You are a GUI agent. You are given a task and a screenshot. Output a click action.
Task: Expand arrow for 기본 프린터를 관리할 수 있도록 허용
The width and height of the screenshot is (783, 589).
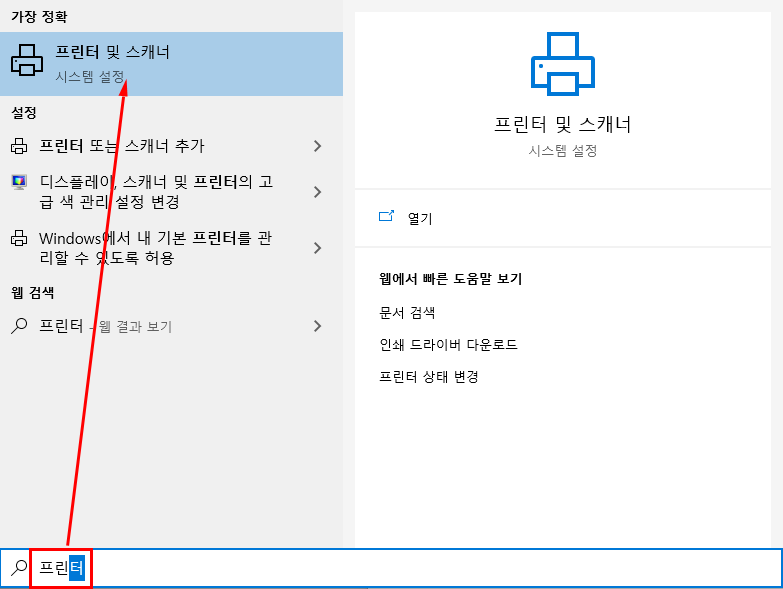pyautogui.click(x=318, y=248)
